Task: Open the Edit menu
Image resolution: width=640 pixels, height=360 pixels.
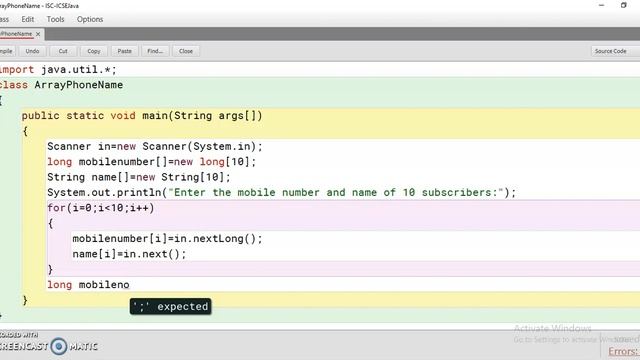Action: point(28,19)
